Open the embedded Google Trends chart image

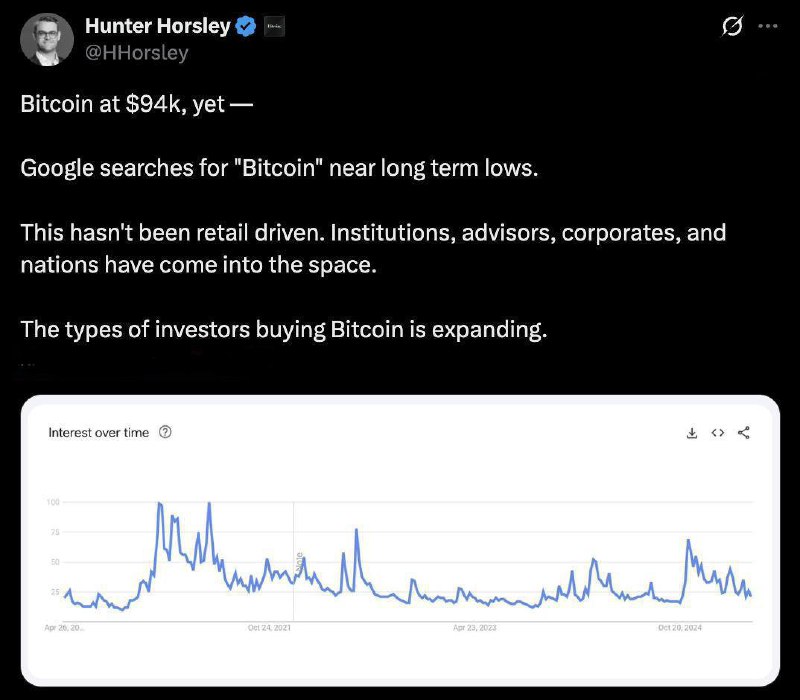pyautogui.click(x=400, y=541)
